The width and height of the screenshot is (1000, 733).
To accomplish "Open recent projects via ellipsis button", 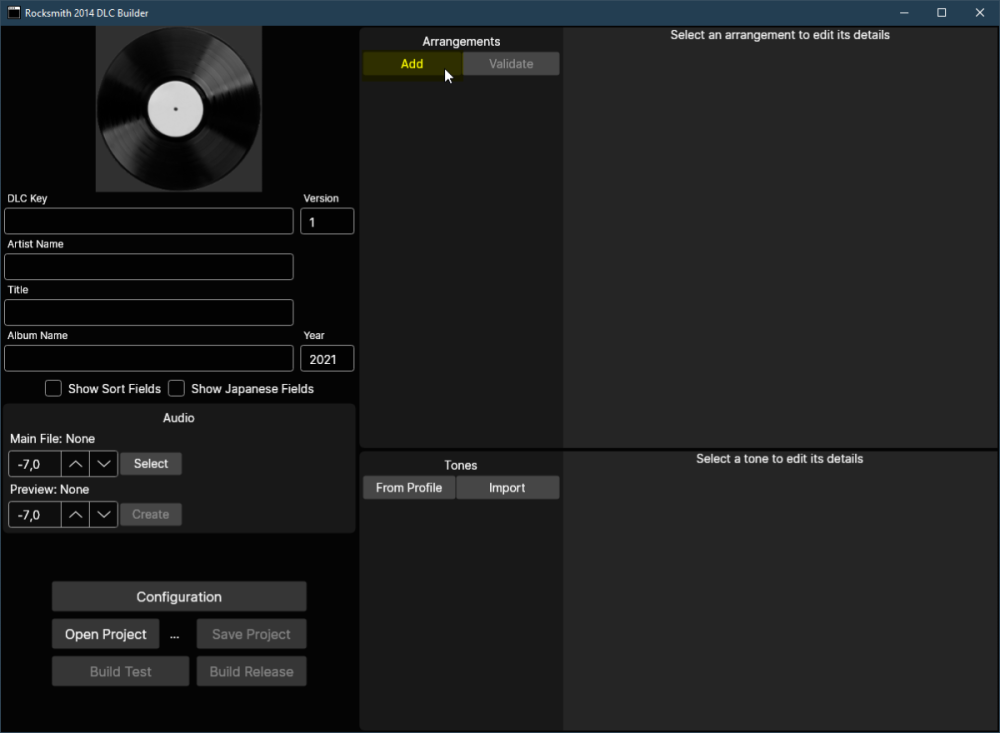I will click(x=175, y=635).
